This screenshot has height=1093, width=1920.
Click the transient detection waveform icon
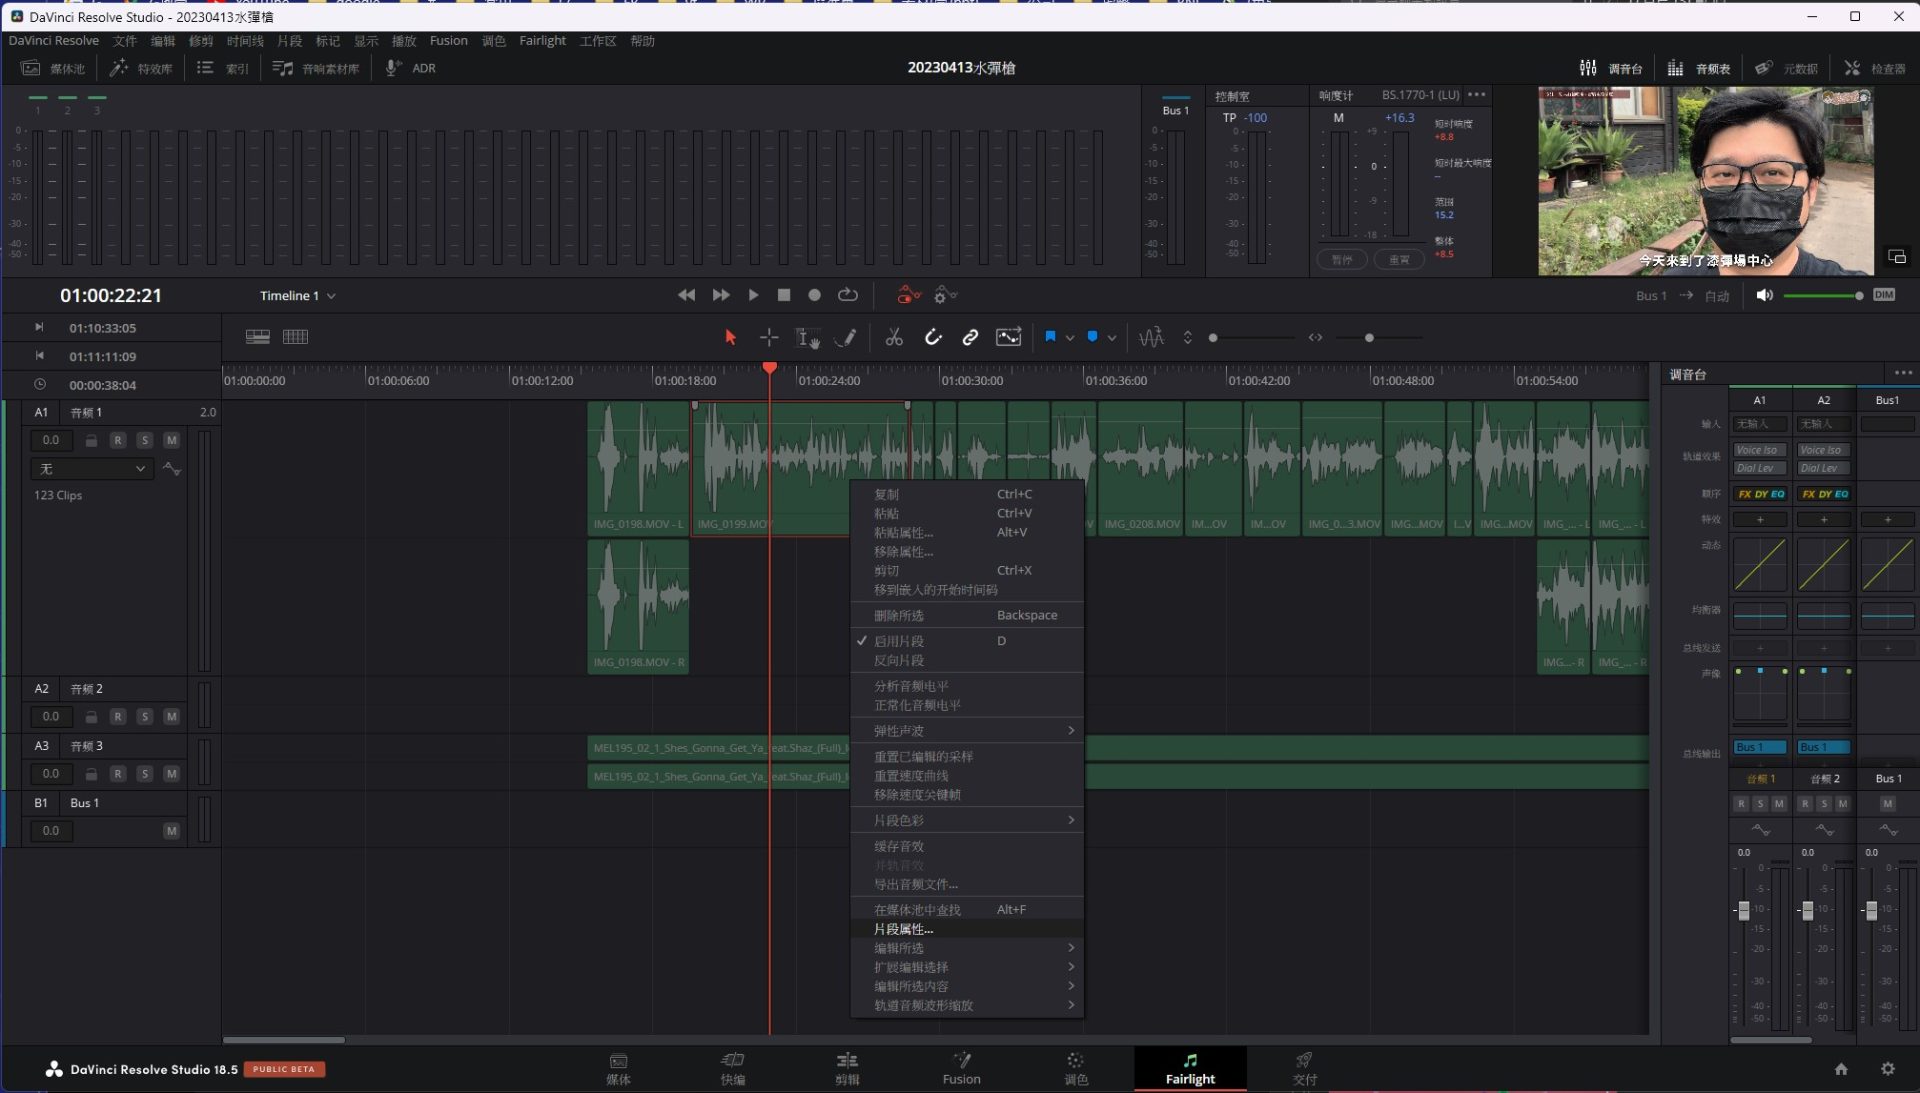coord(1151,337)
